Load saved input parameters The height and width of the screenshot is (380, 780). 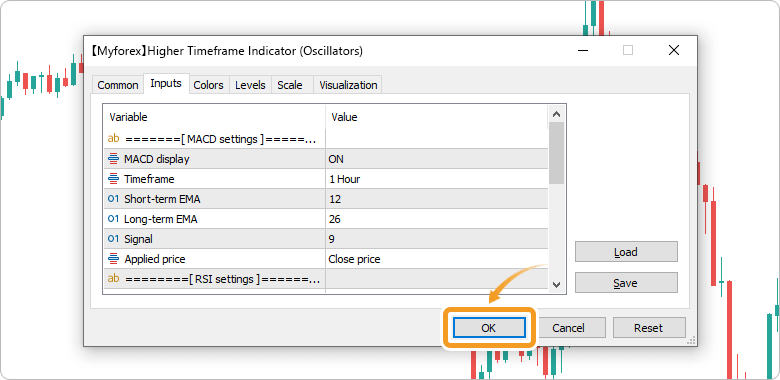click(626, 252)
